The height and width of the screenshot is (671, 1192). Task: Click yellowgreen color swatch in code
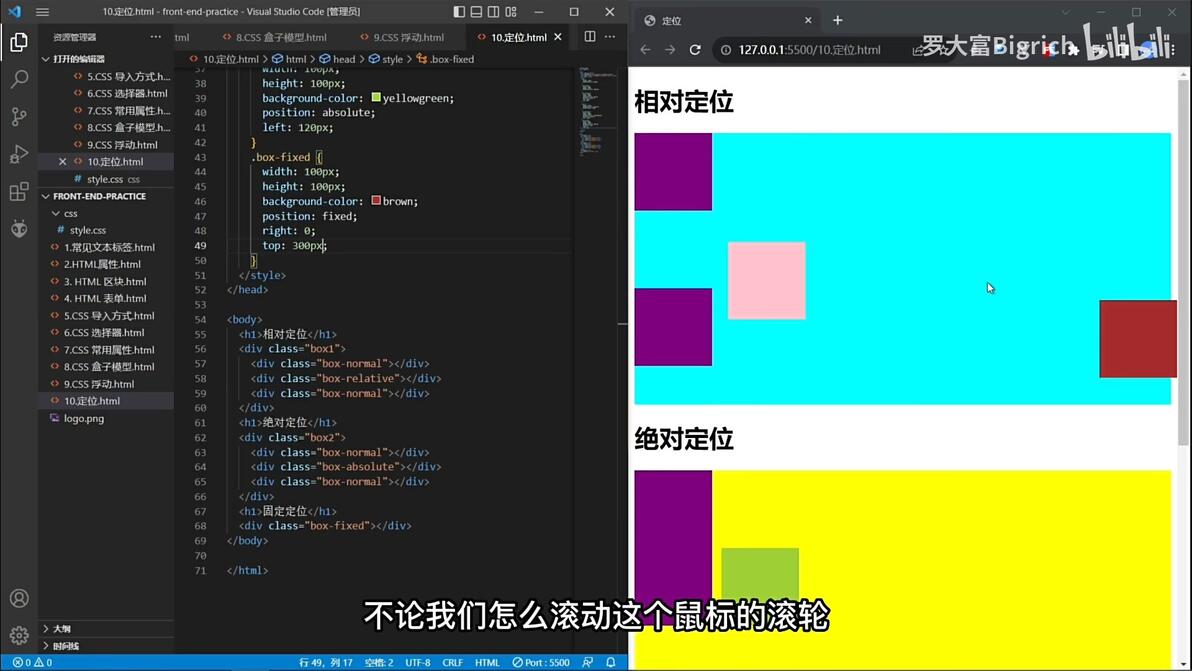pyautogui.click(x=376, y=97)
